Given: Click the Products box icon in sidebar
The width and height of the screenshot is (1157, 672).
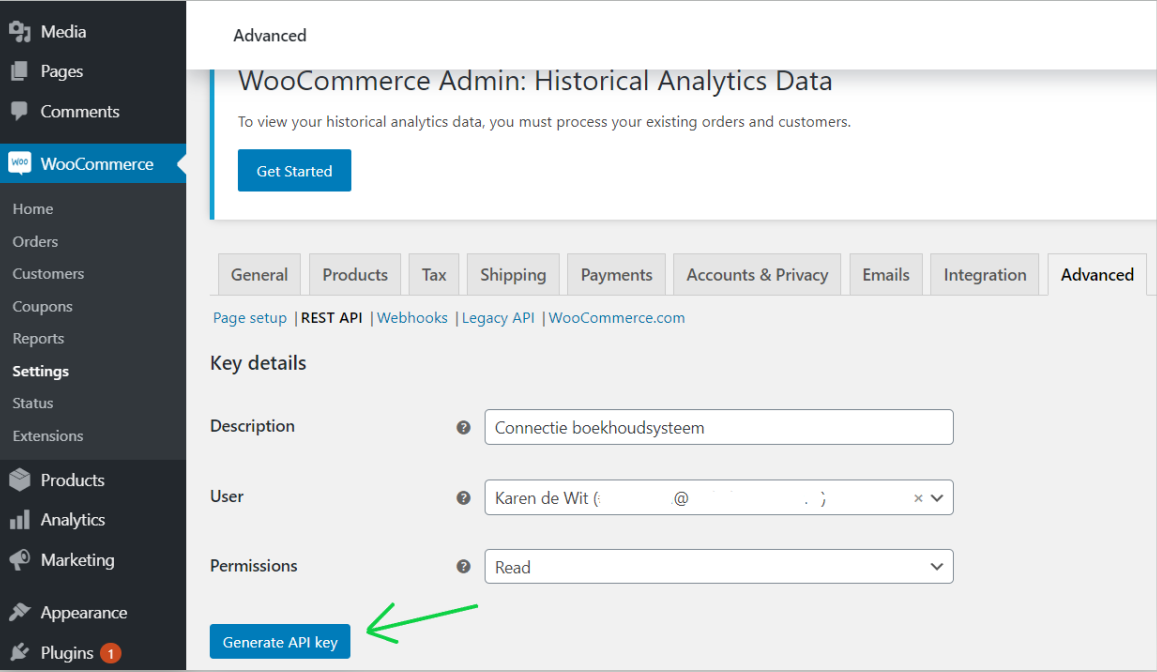Looking at the screenshot, I should pyautogui.click(x=20, y=480).
